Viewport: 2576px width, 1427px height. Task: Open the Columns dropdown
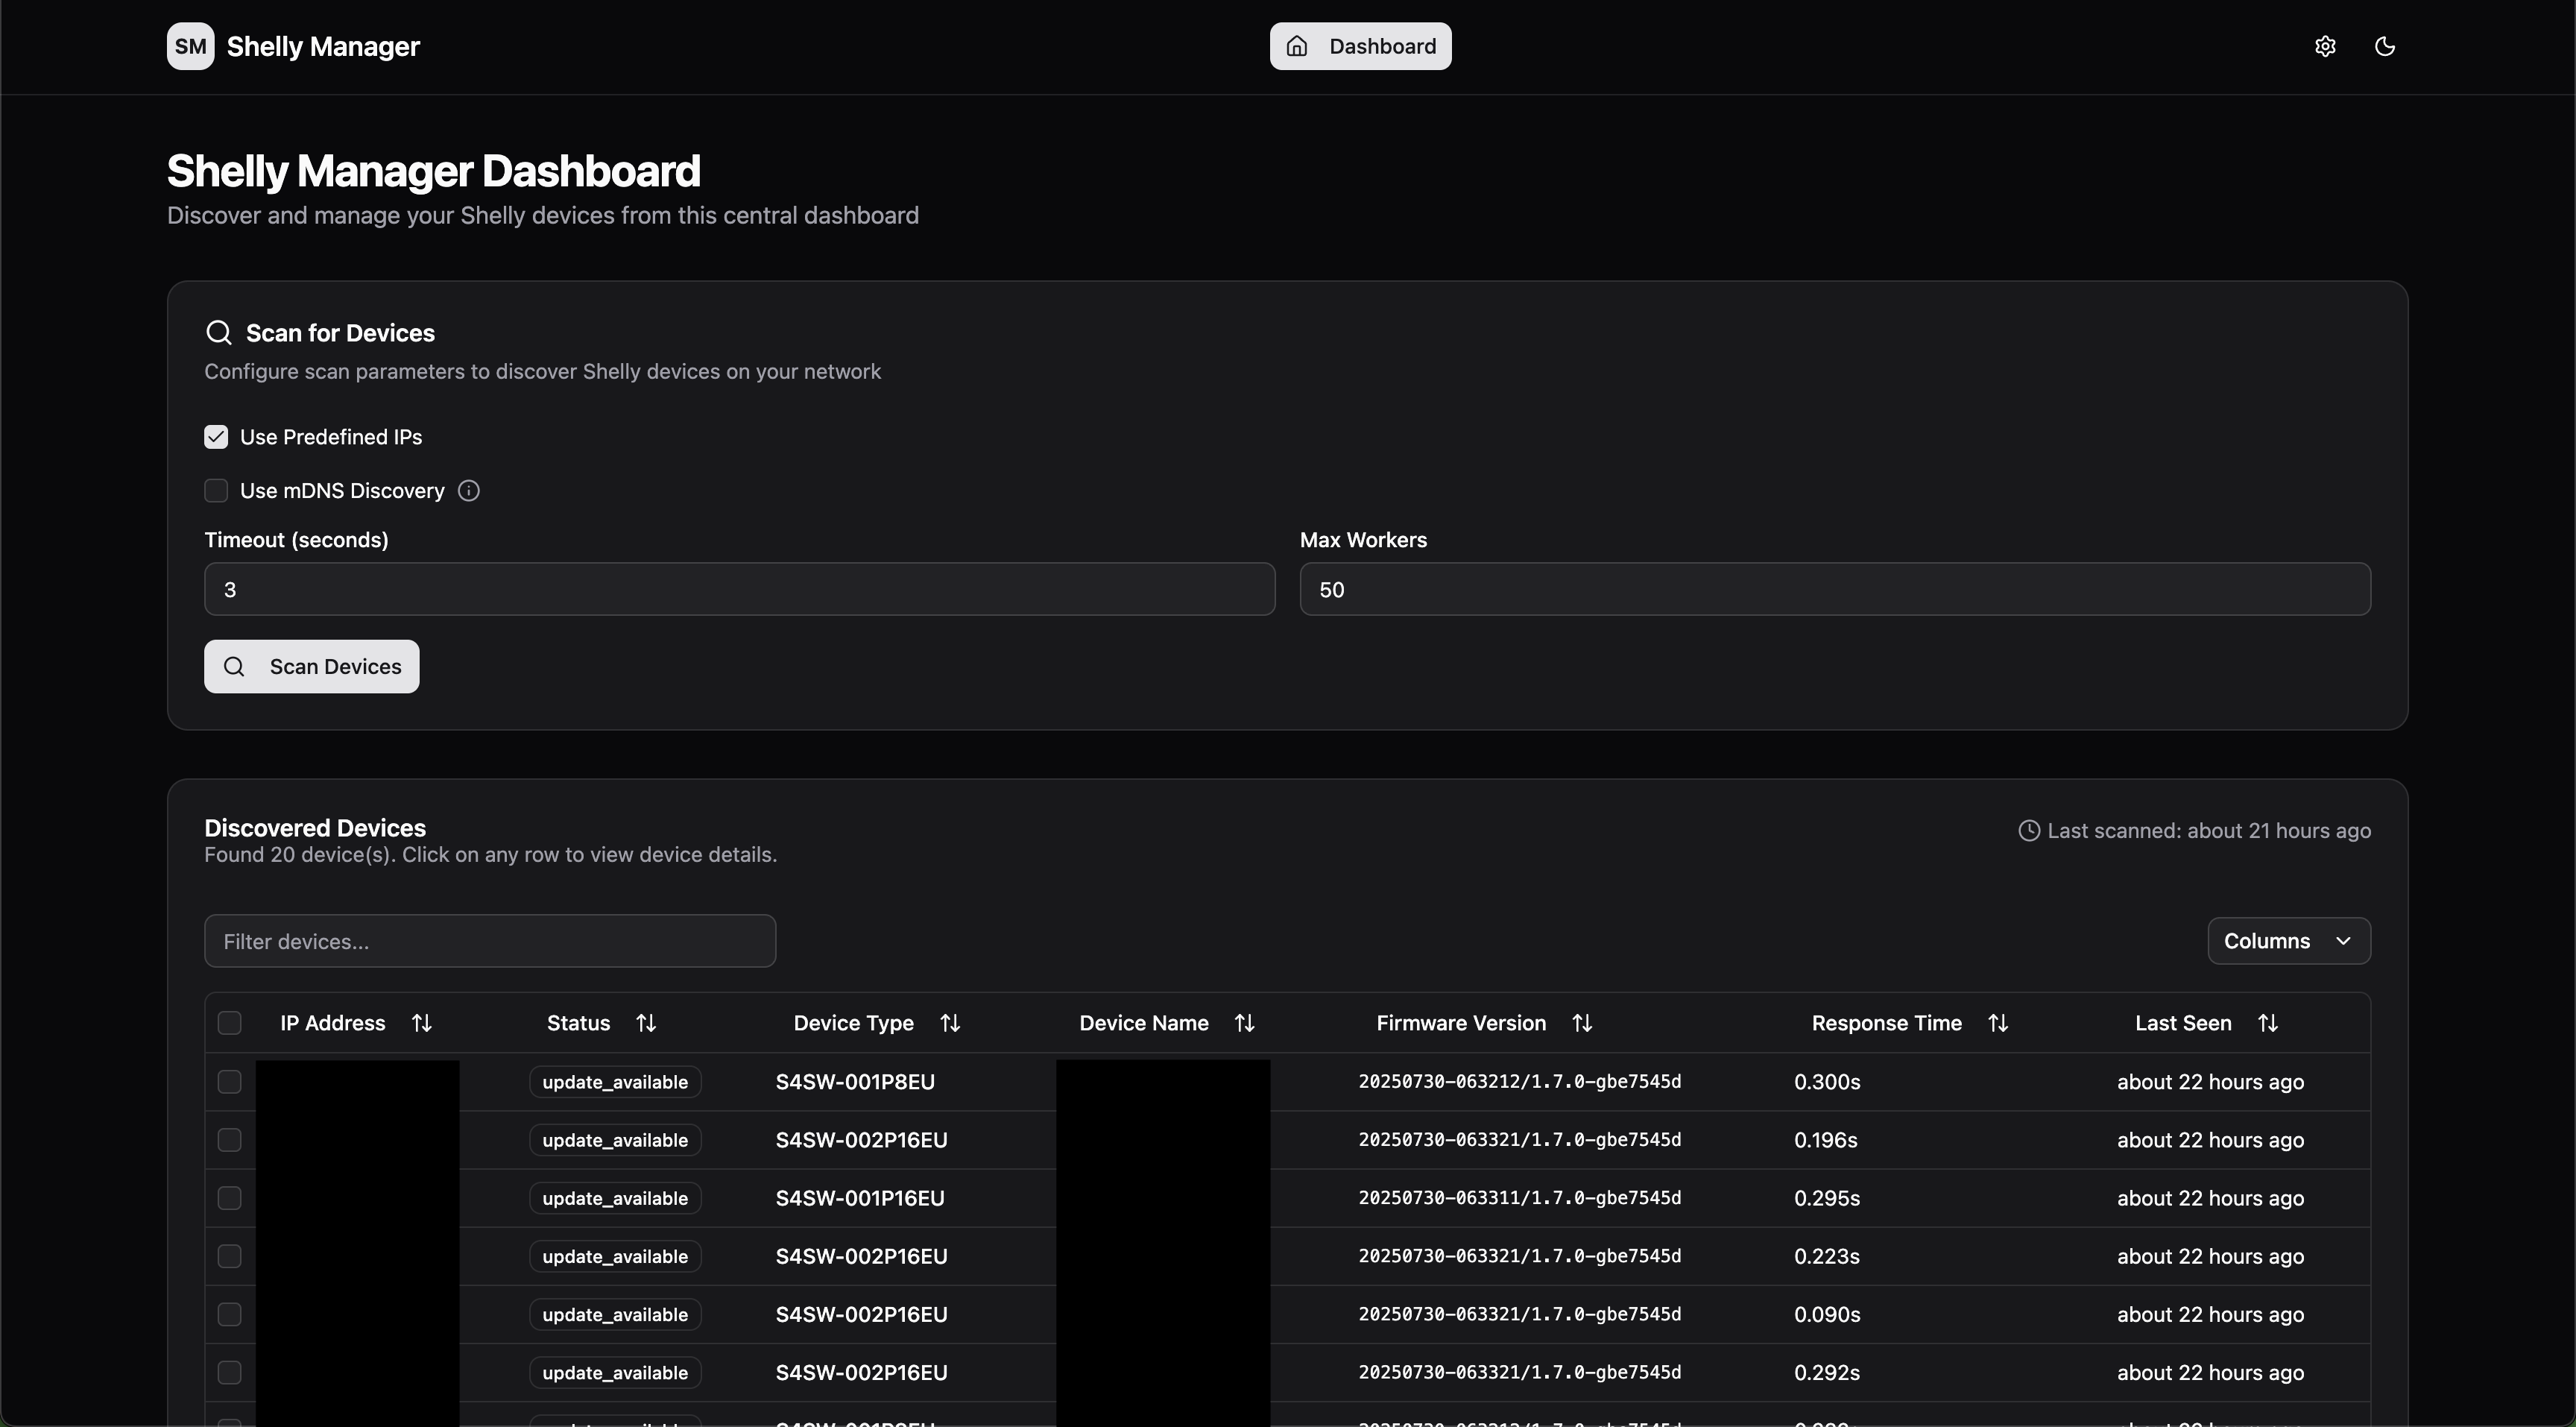click(x=2289, y=941)
